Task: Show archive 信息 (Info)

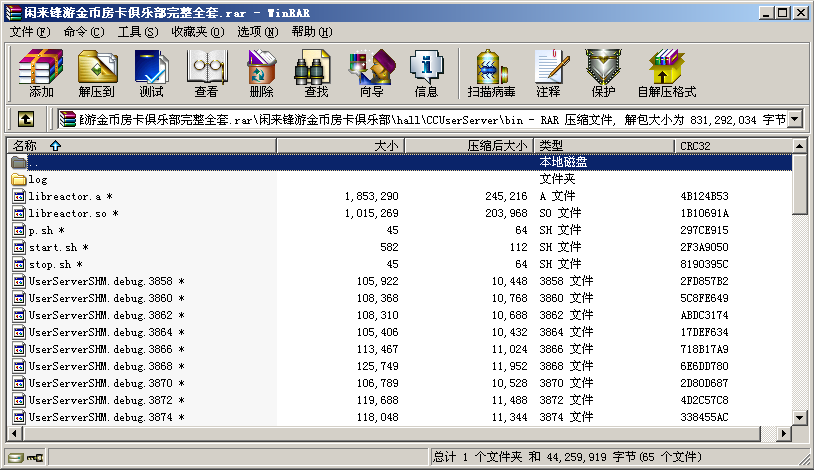Action: (x=426, y=74)
